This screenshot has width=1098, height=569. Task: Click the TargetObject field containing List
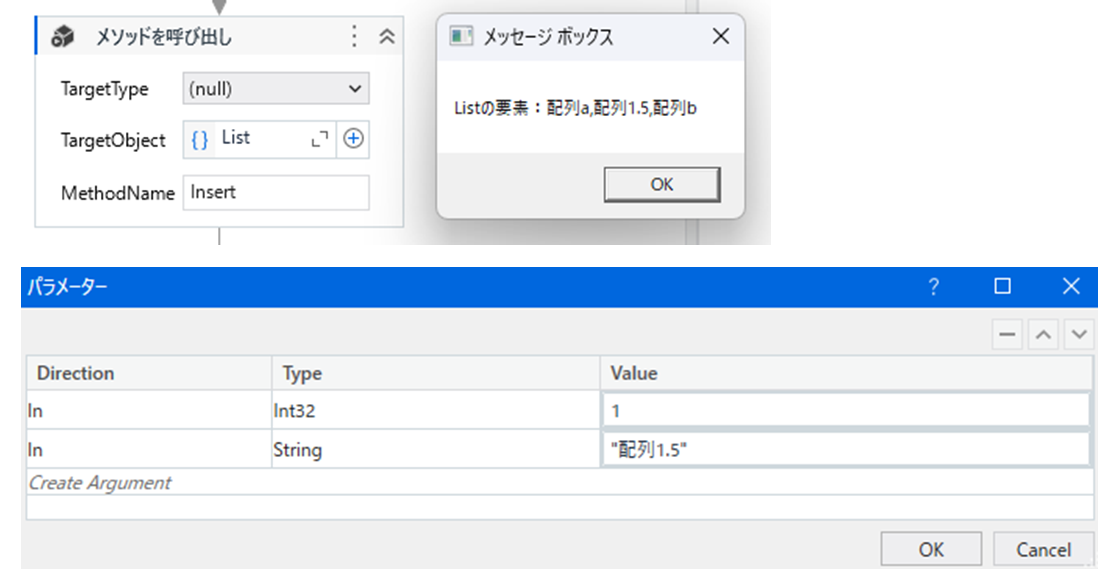[x=260, y=139]
